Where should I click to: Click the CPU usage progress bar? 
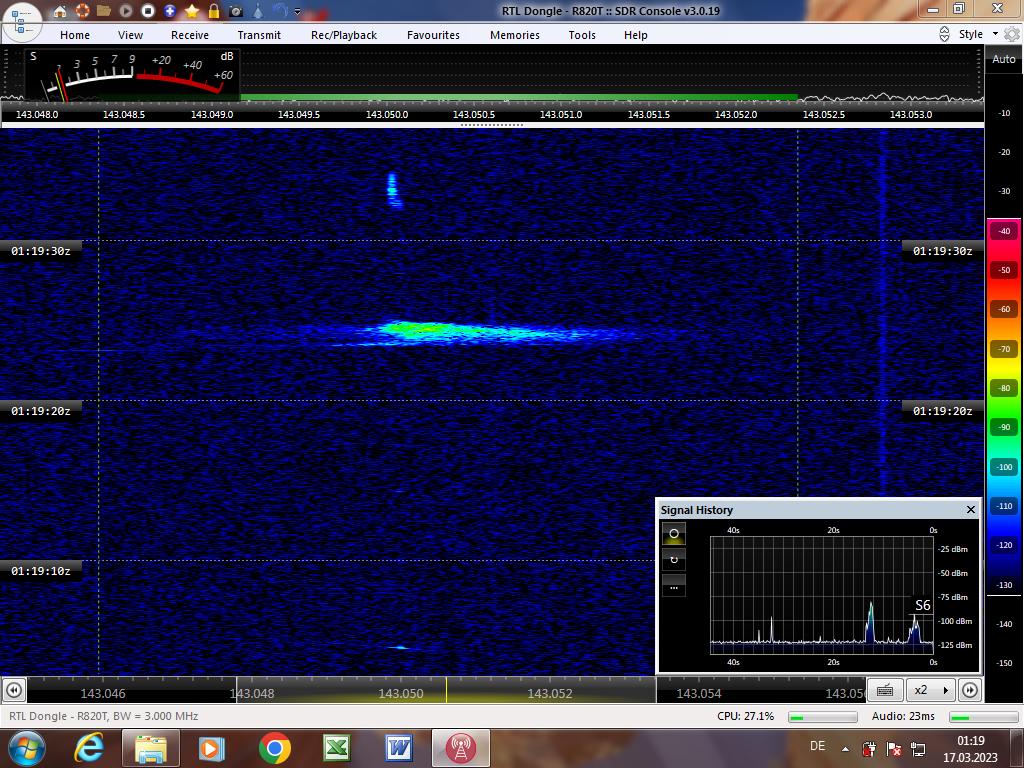(822, 717)
